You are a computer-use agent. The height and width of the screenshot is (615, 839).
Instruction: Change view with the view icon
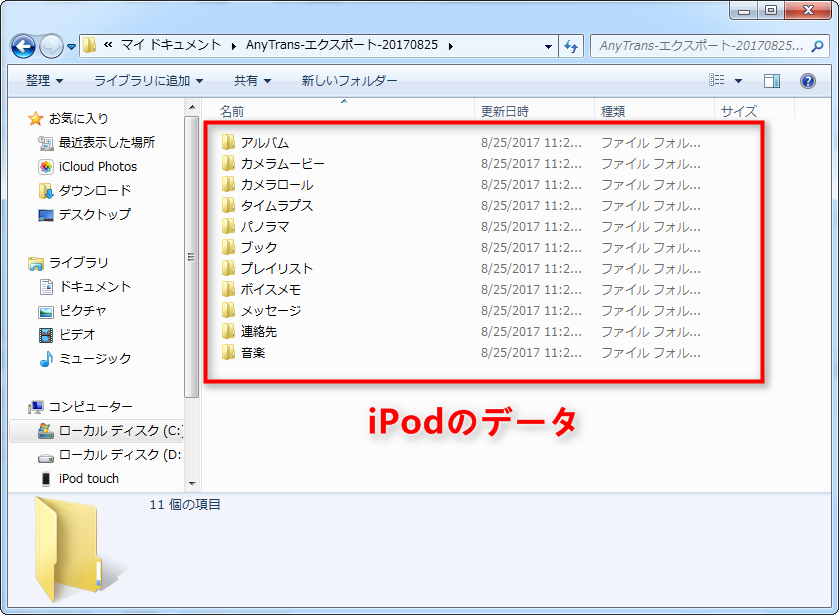pos(716,80)
